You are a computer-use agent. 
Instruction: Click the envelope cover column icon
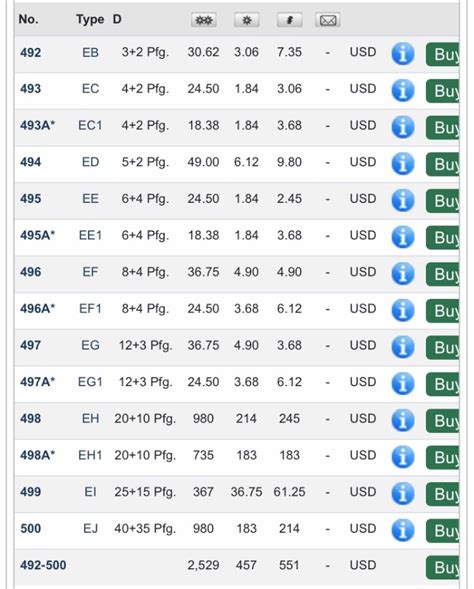pyautogui.click(x=328, y=20)
